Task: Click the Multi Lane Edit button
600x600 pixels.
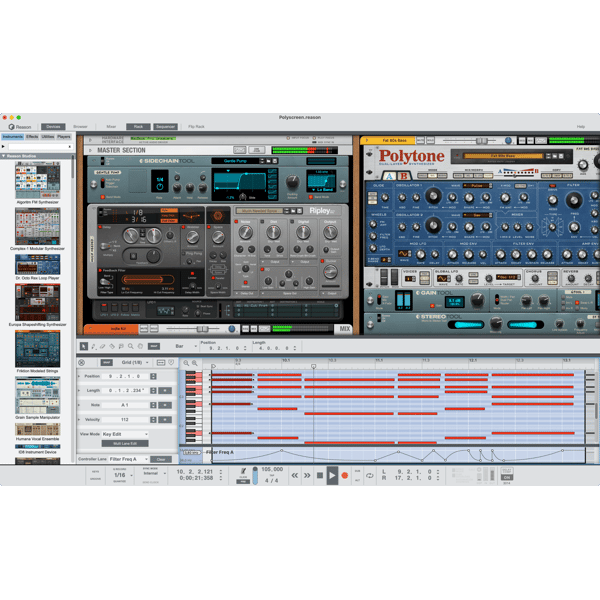Action: 125,443
